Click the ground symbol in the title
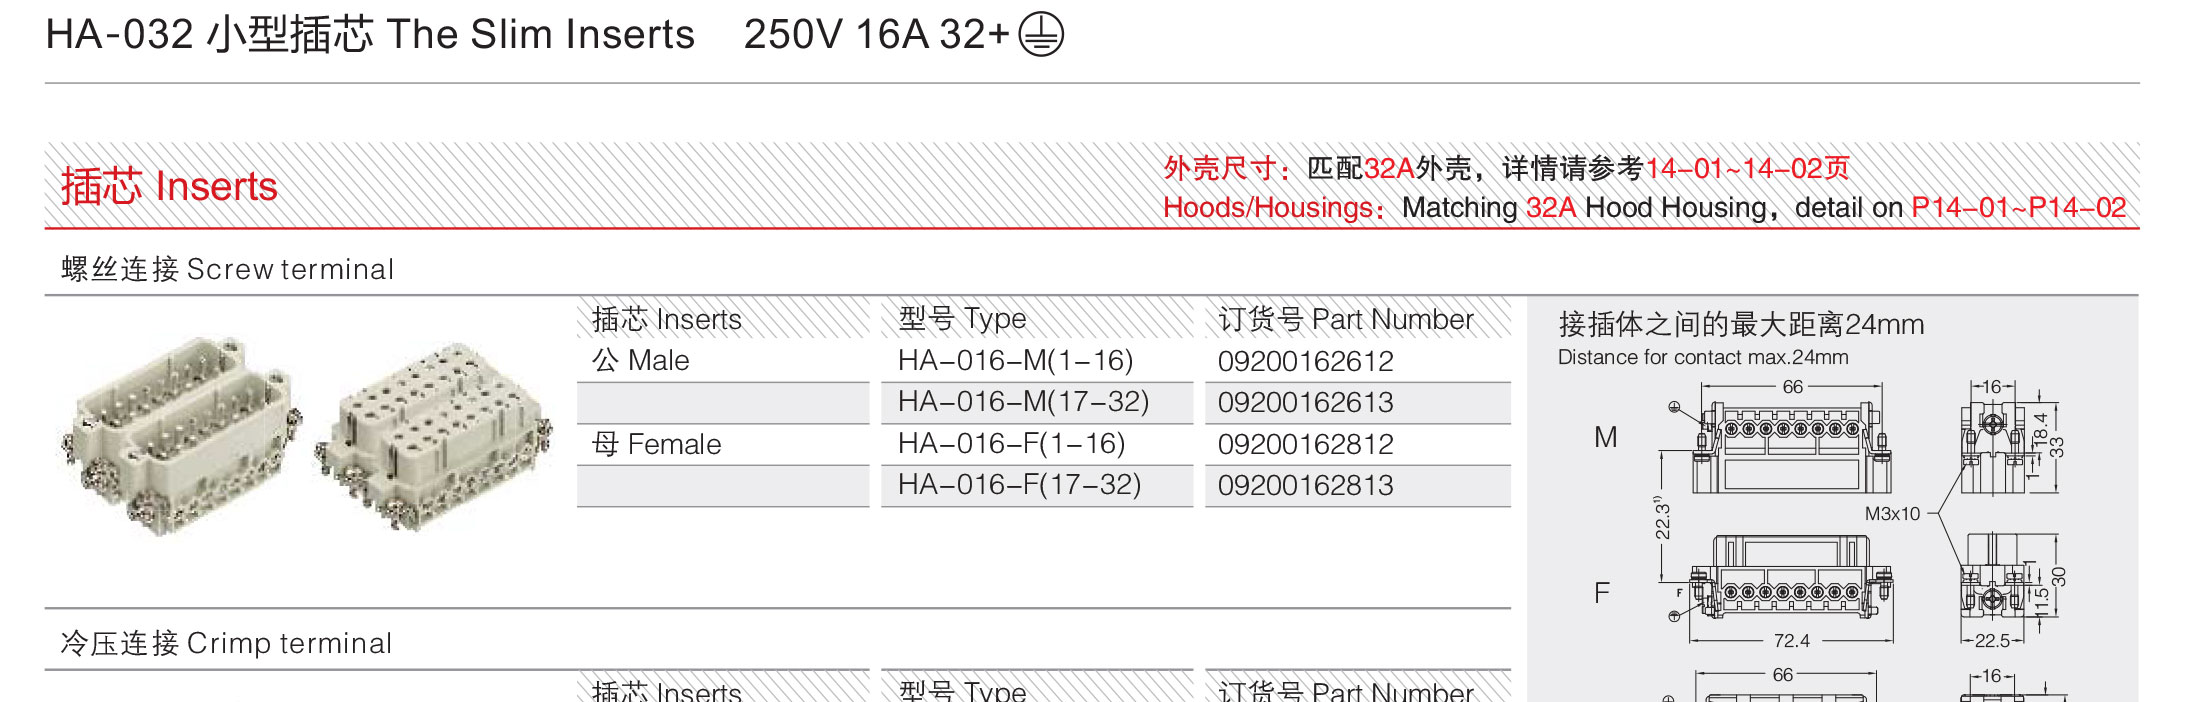2189x702 pixels. point(1041,35)
